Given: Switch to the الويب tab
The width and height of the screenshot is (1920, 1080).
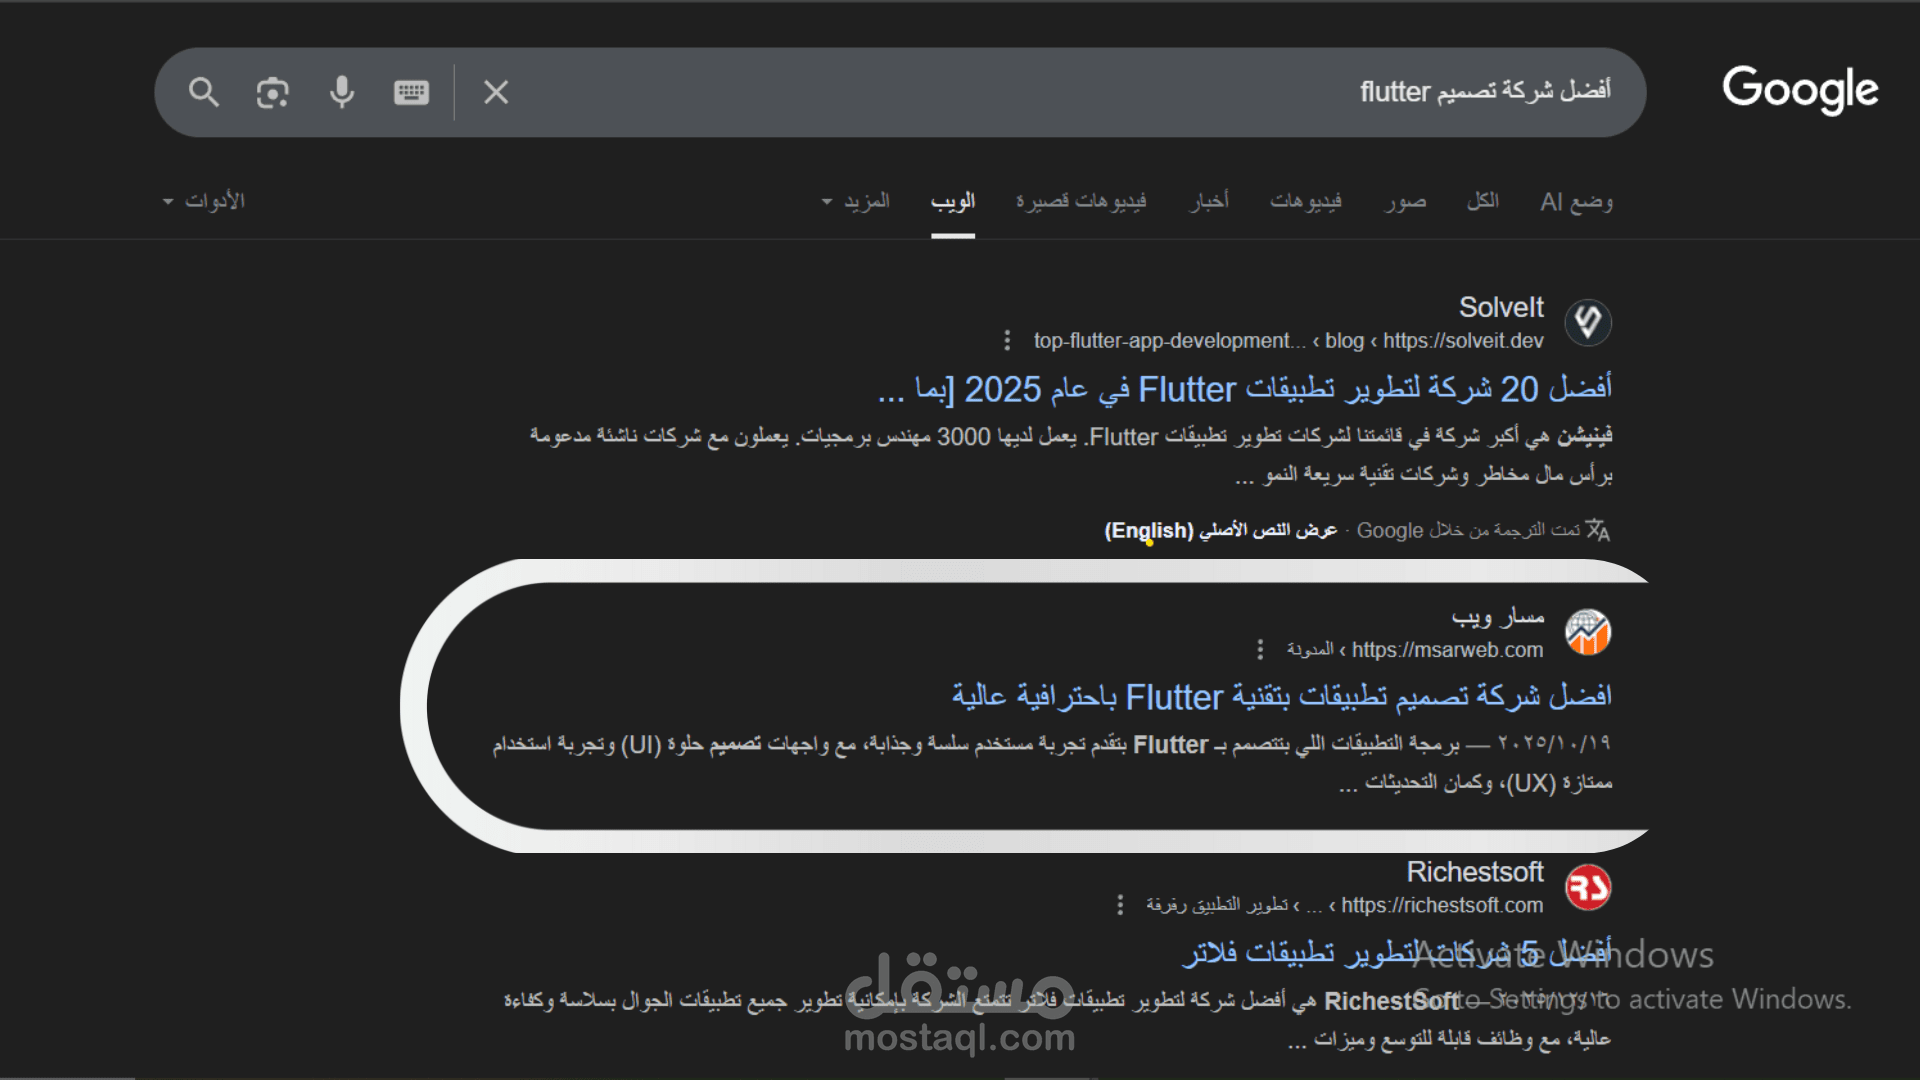Looking at the screenshot, I should pos(953,201).
